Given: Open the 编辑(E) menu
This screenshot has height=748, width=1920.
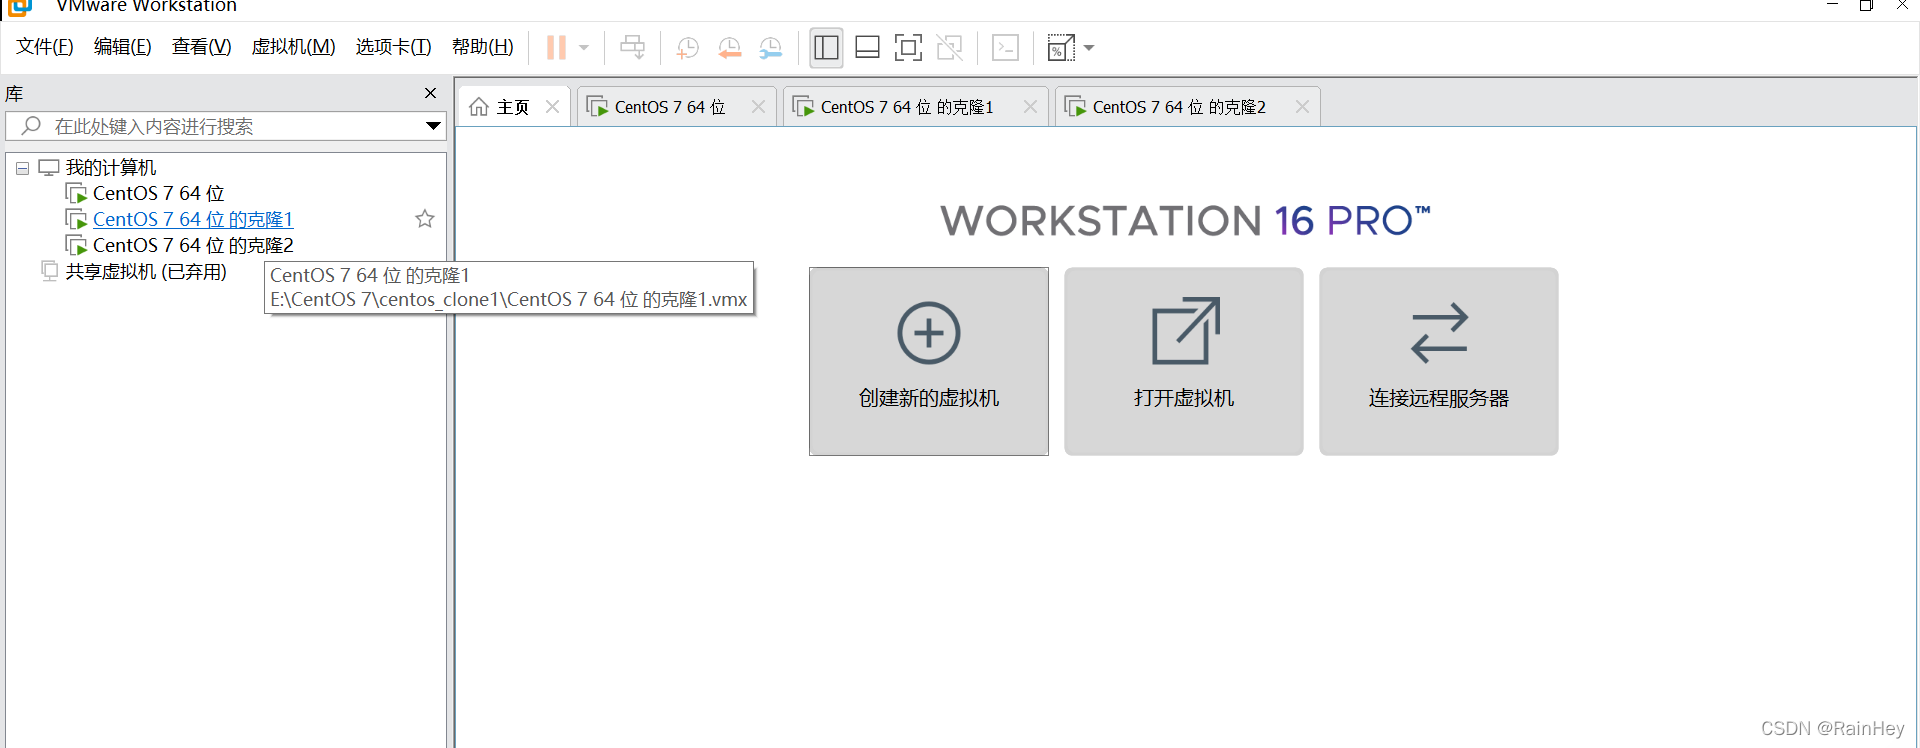Looking at the screenshot, I should point(122,47).
